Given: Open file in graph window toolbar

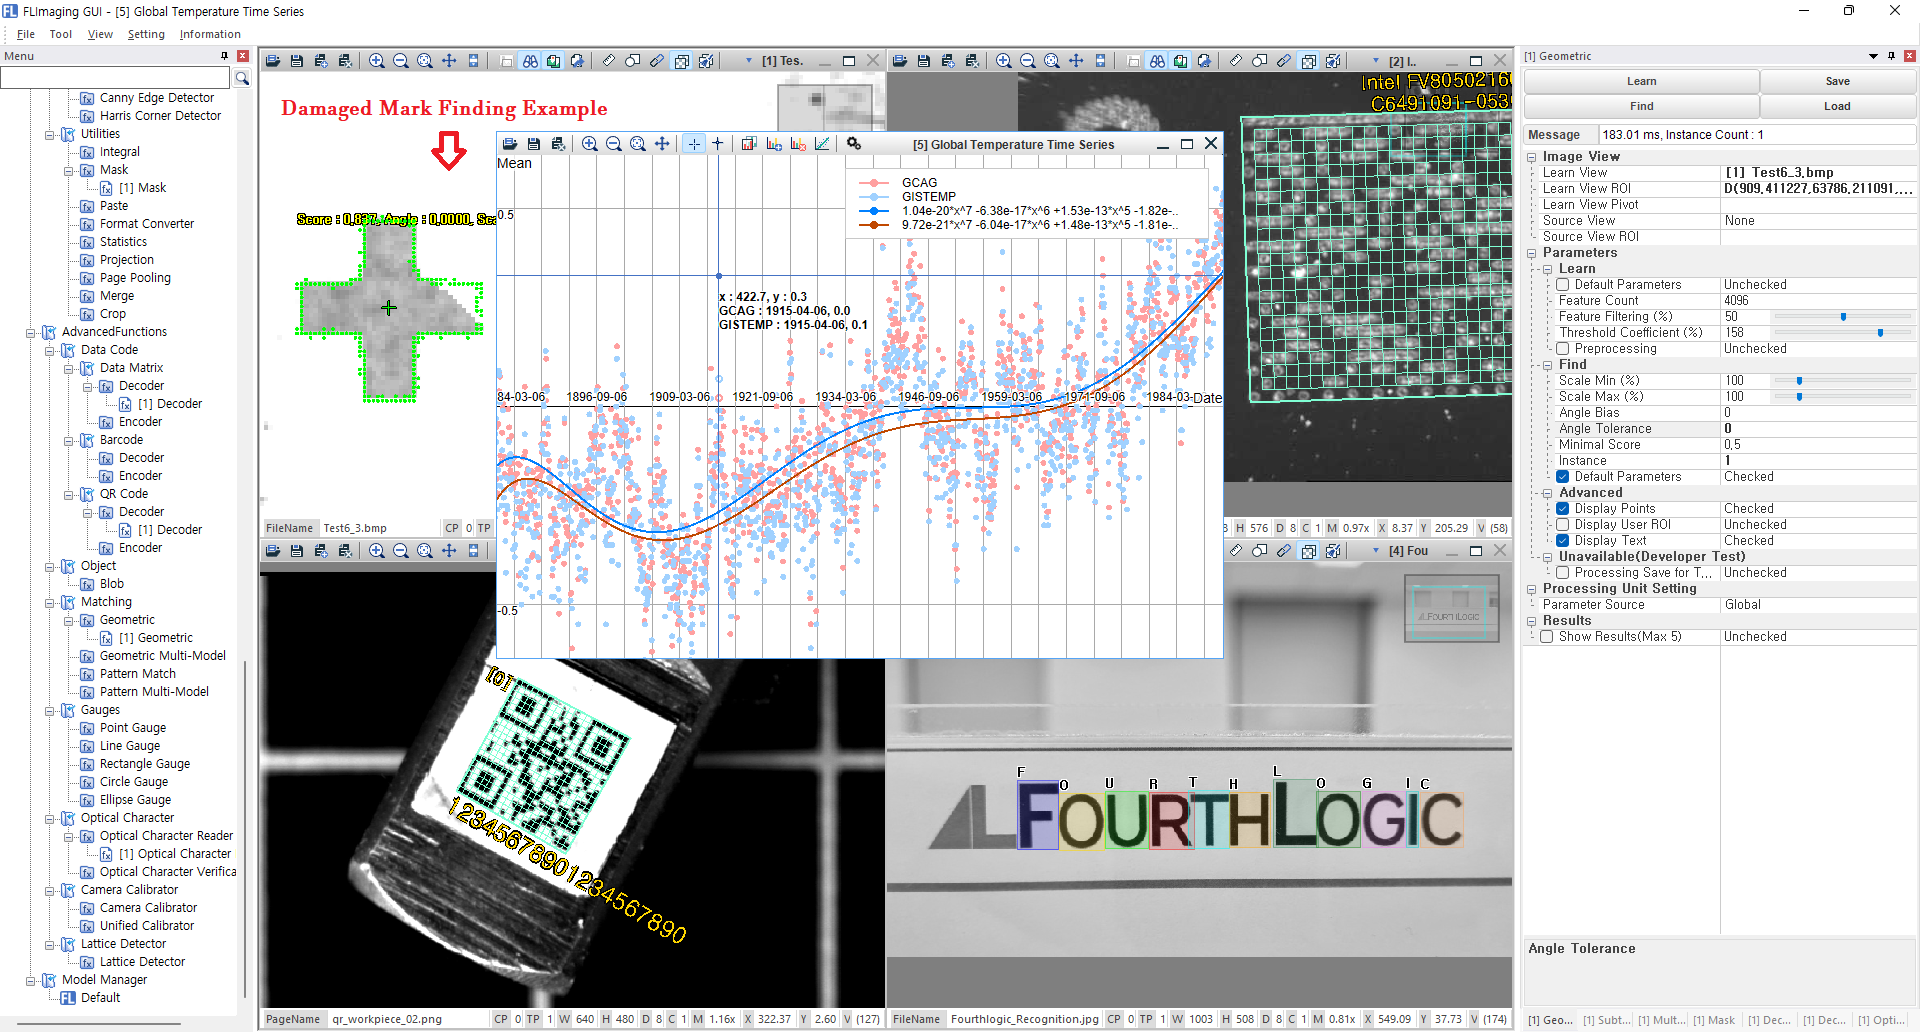Looking at the screenshot, I should (510, 144).
